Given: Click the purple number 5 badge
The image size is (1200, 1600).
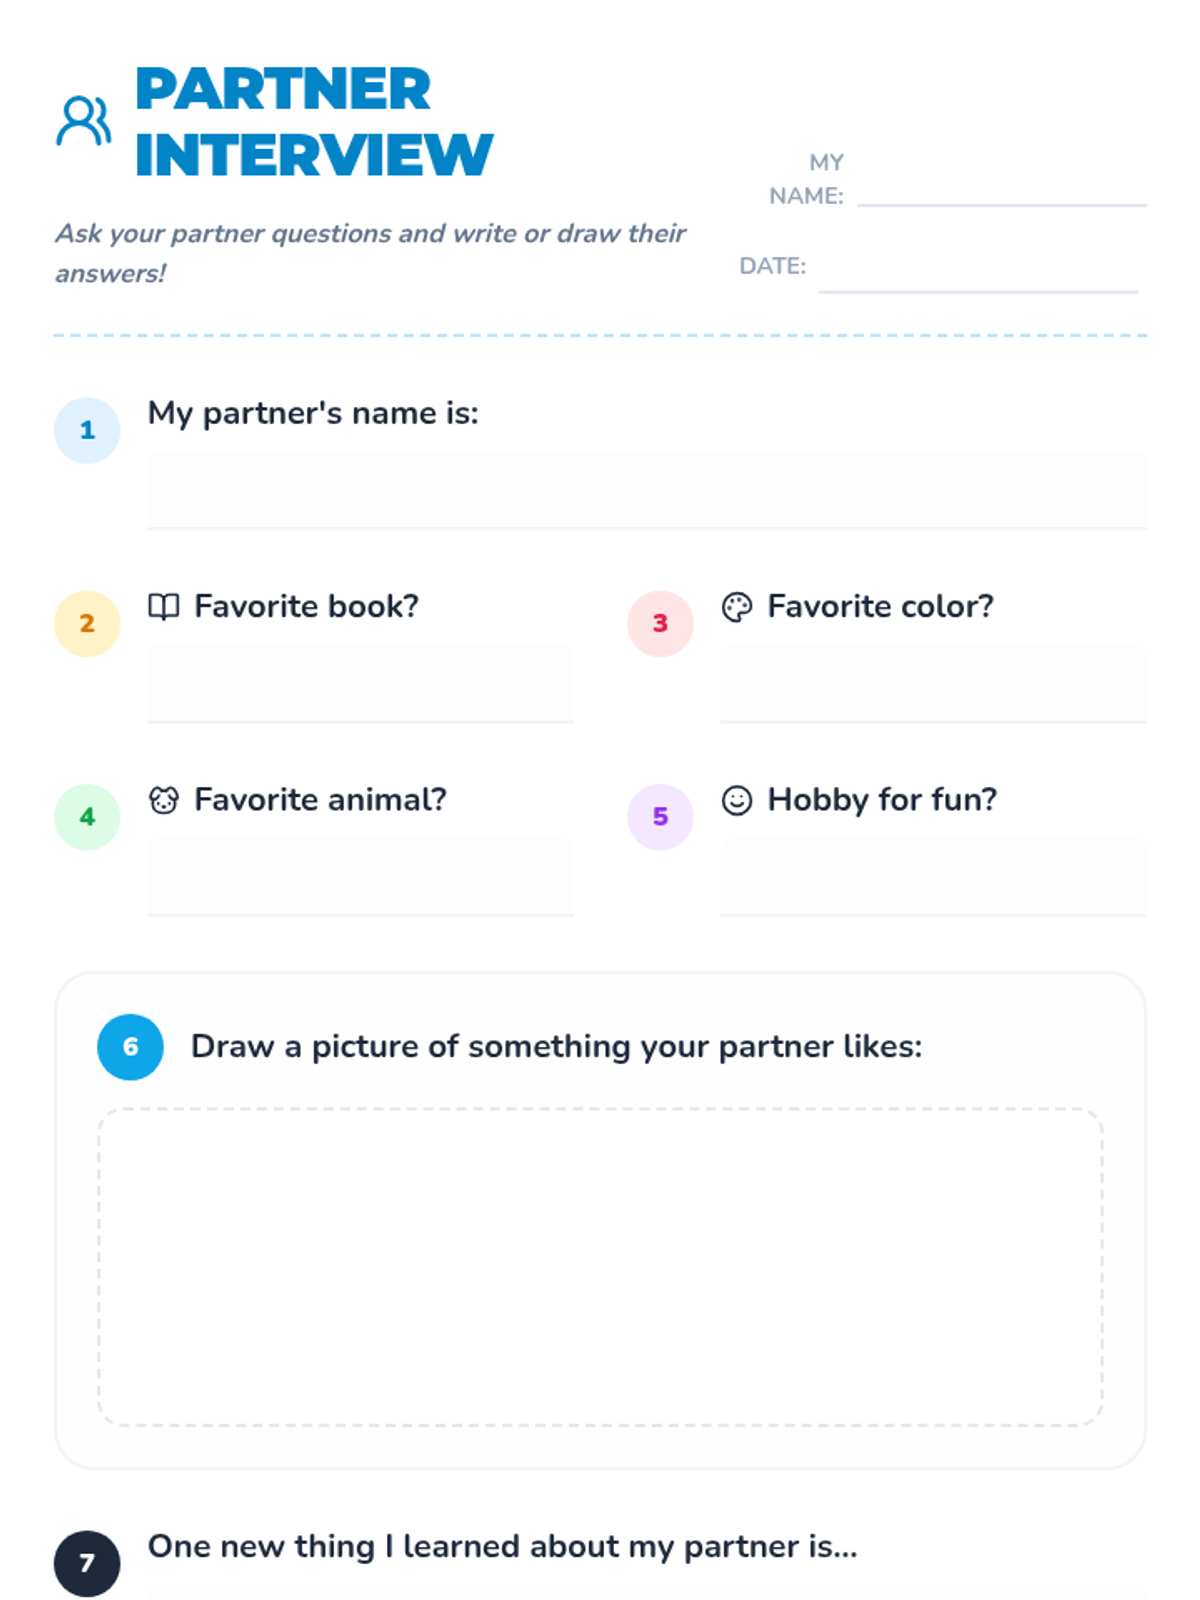Looking at the screenshot, I should tap(660, 816).
